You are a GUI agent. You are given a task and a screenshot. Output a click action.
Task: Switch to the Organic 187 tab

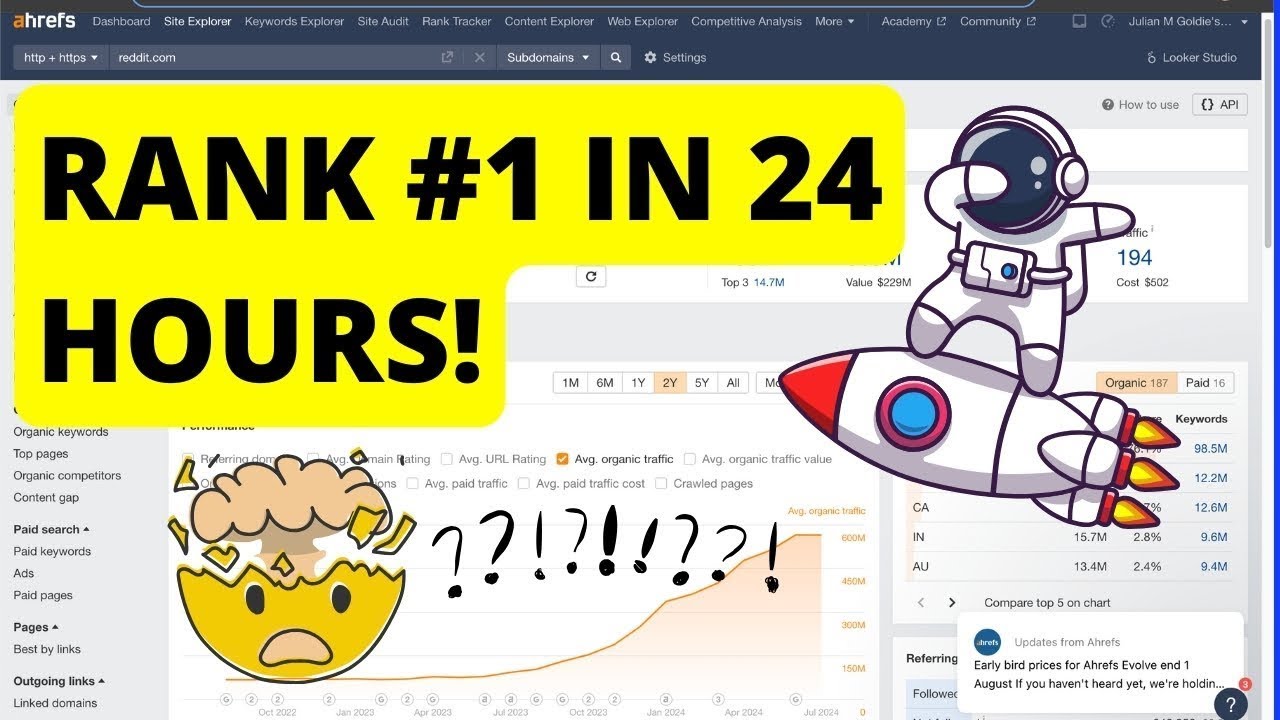(1137, 382)
